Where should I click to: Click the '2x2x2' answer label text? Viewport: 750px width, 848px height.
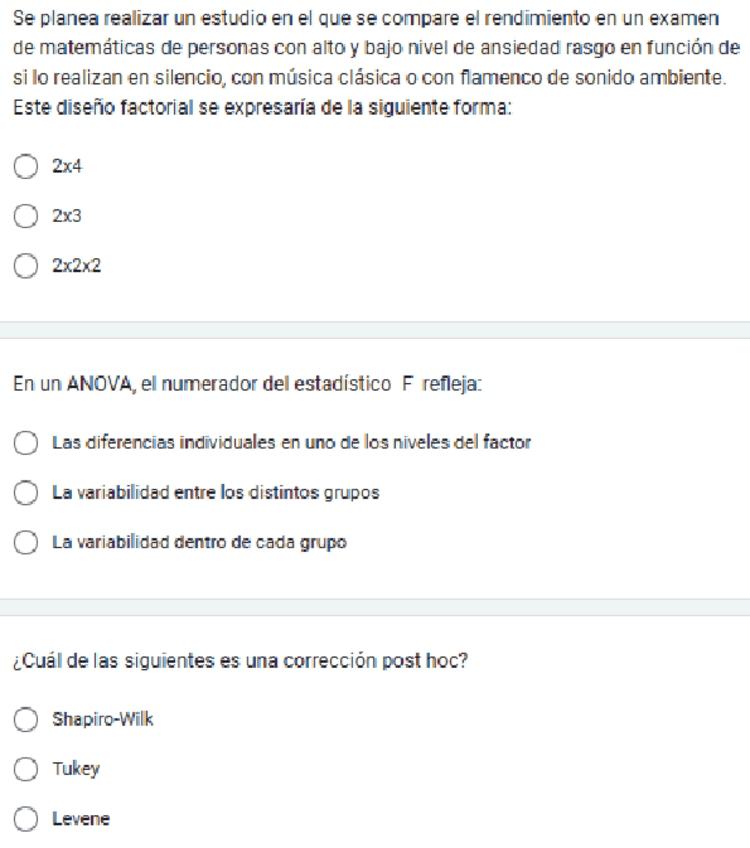click(76, 266)
